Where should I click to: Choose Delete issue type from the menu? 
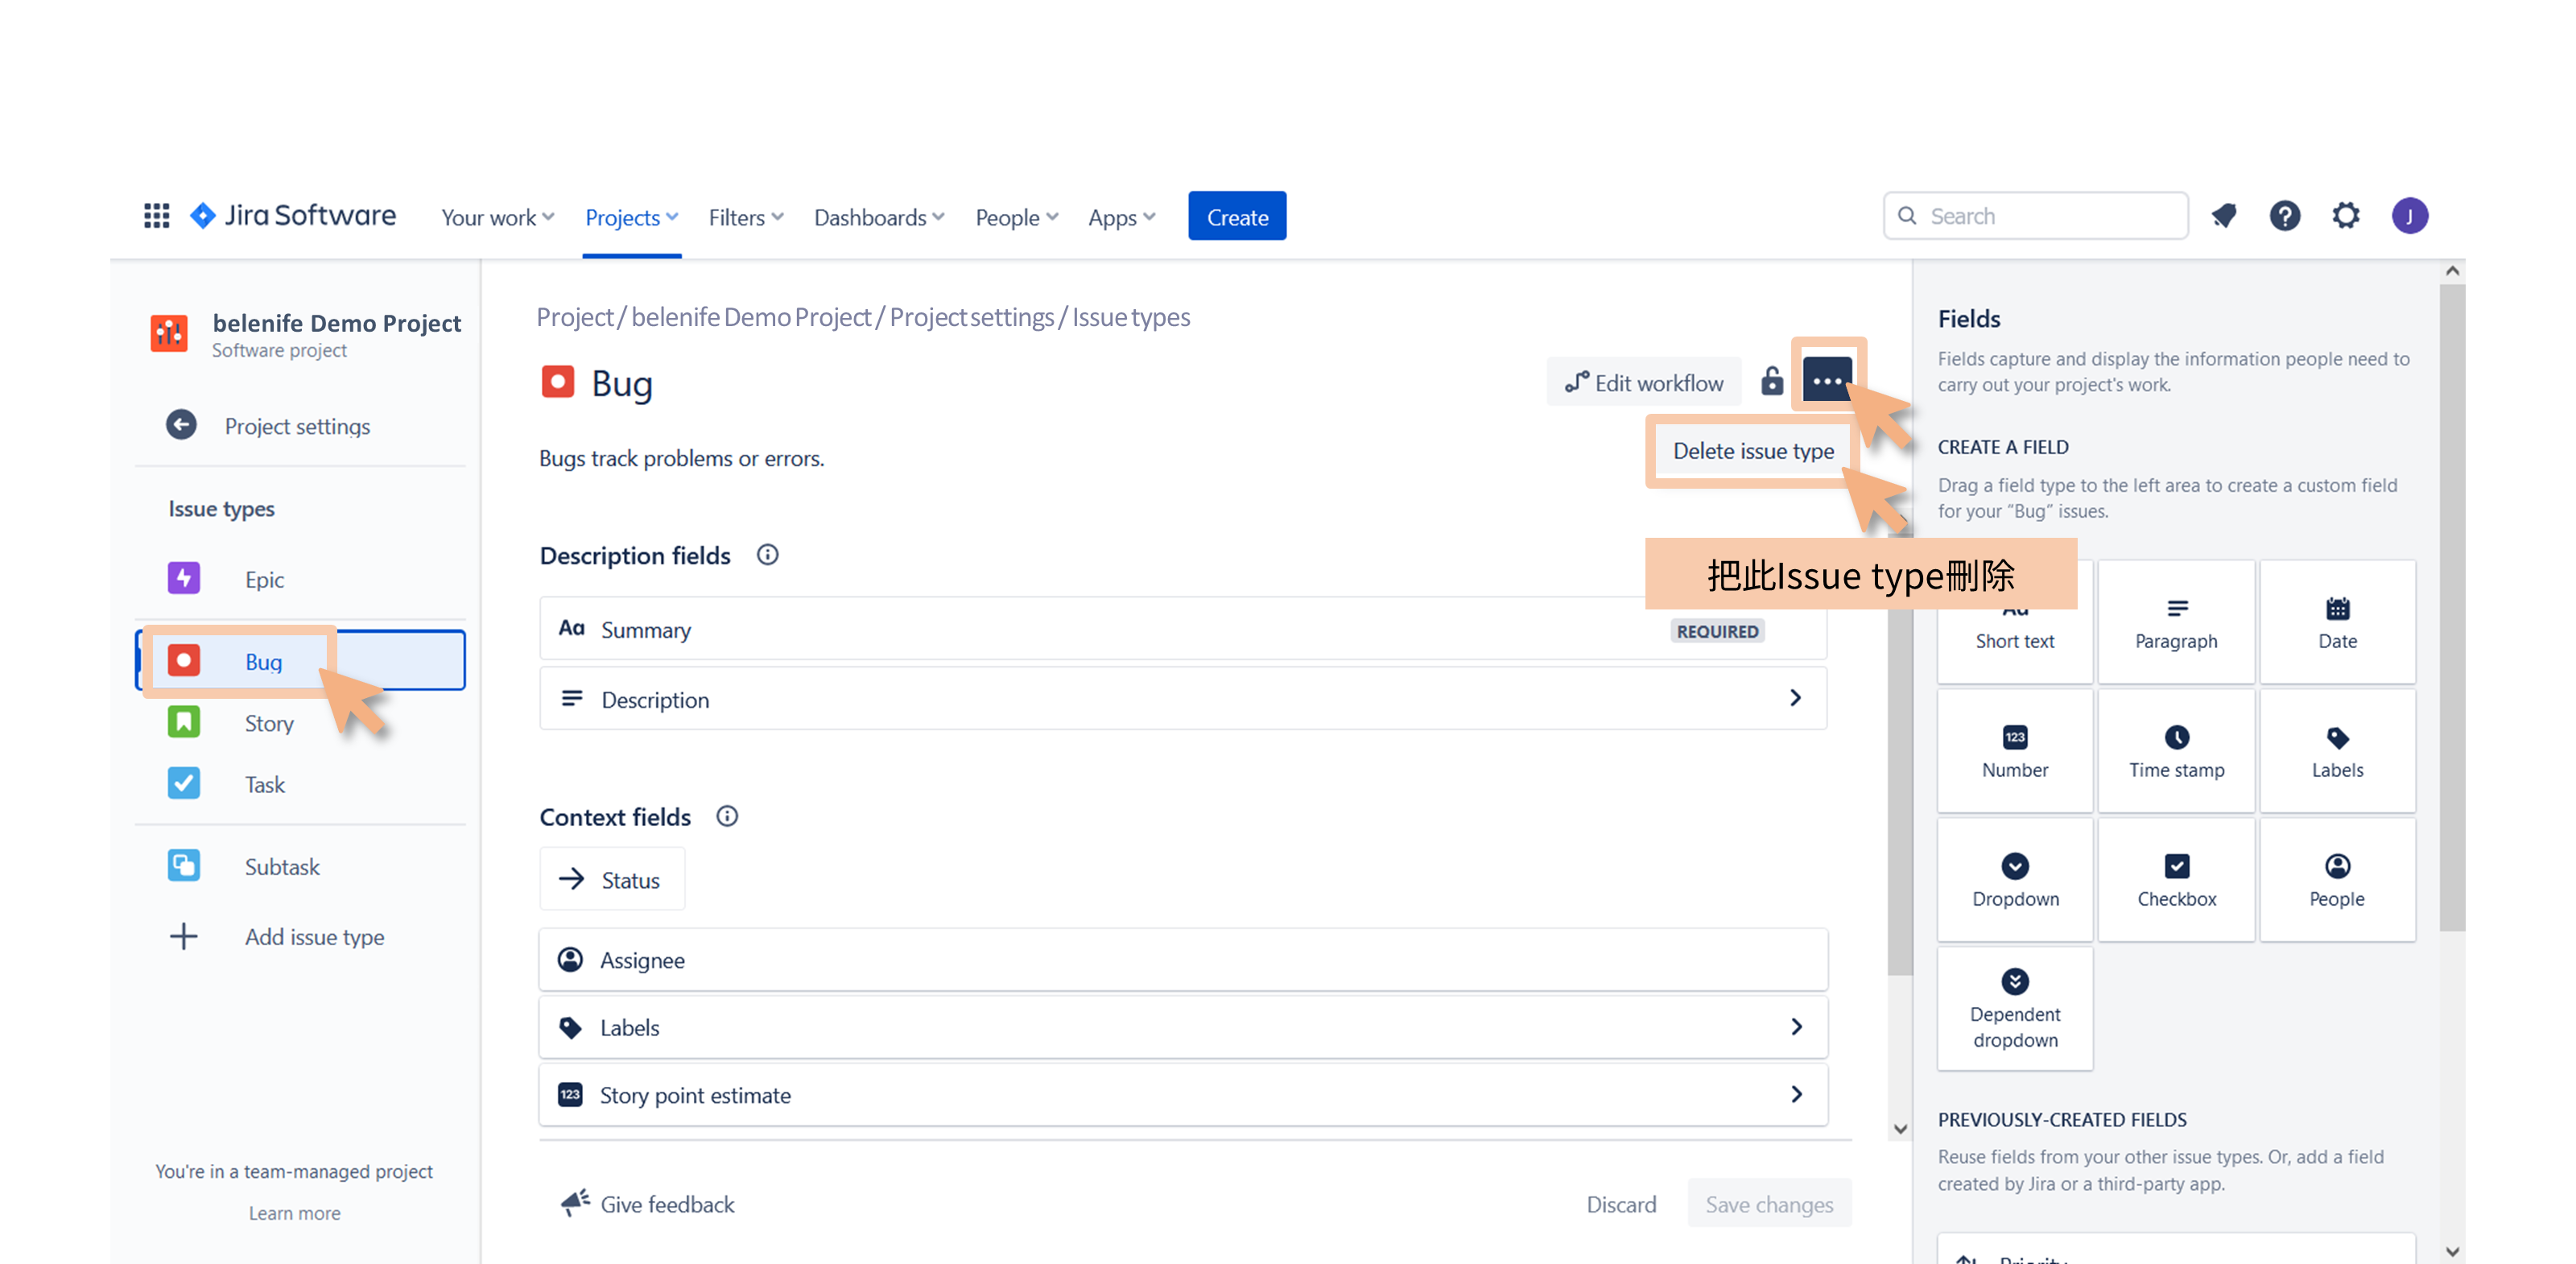pyautogui.click(x=1753, y=451)
